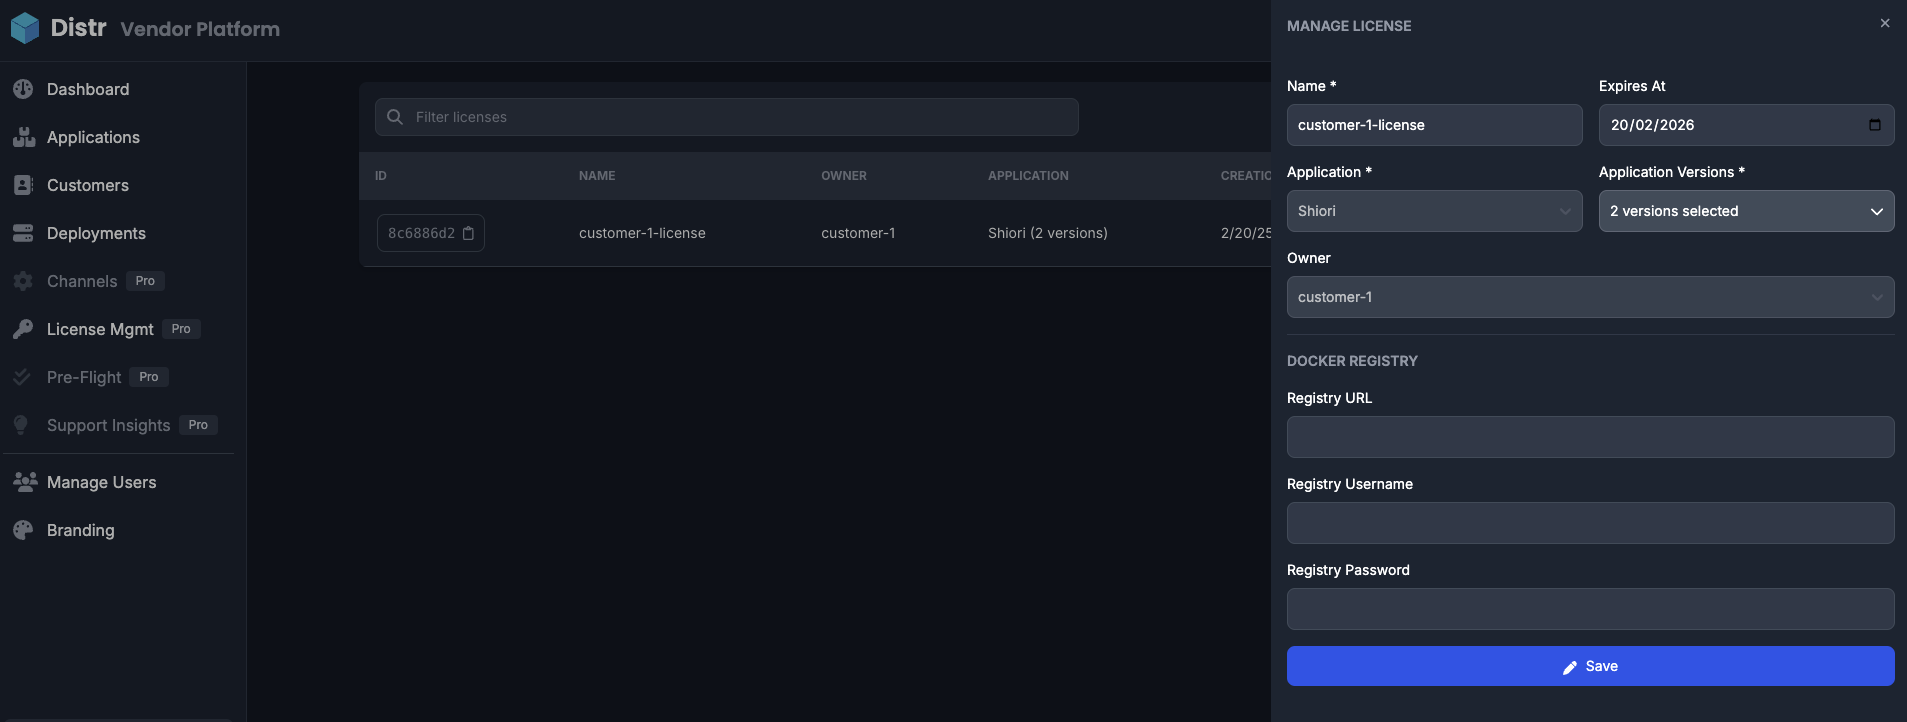Image resolution: width=1907 pixels, height=722 pixels.
Task: Click chevron arrow of Owner select
Action: pos(1877,297)
